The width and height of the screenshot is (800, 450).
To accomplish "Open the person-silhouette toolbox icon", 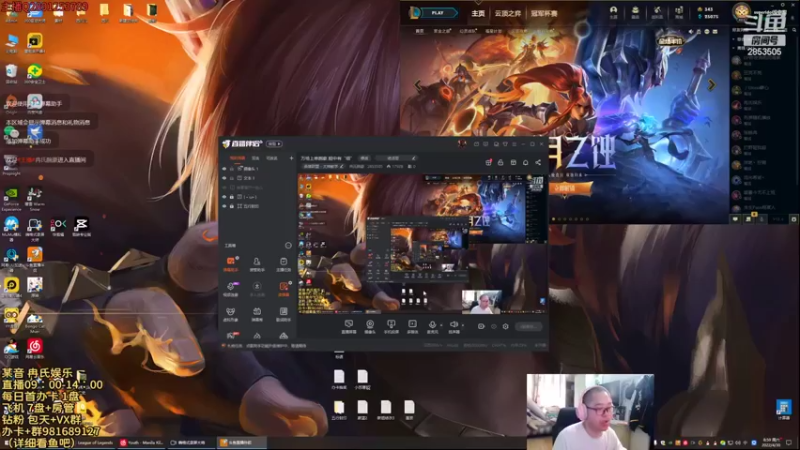I will tap(257, 264).
